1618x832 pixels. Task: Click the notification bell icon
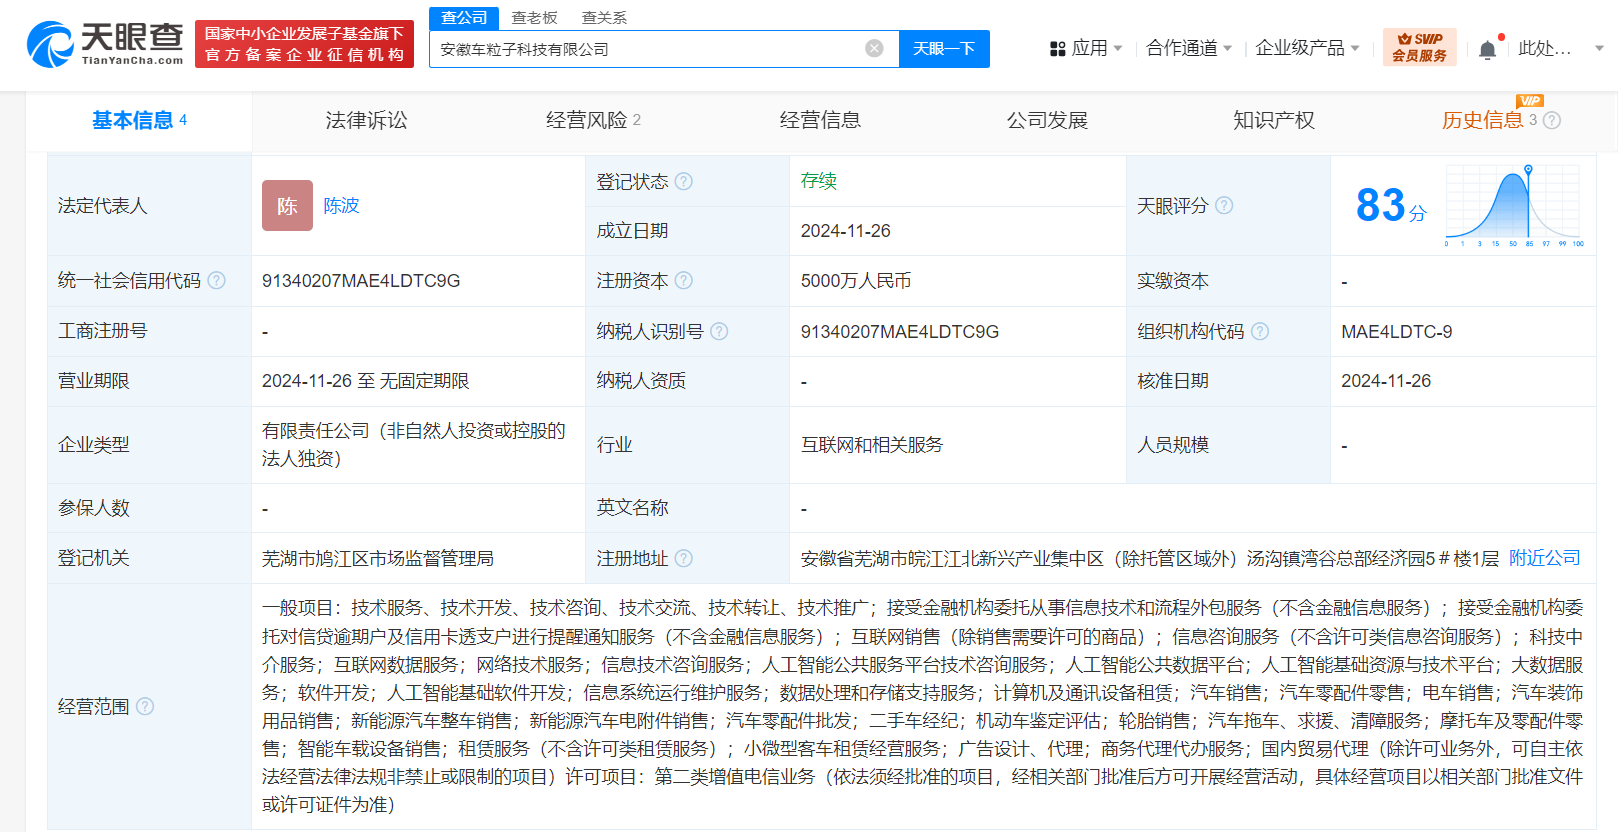(x=1487, y=49)
